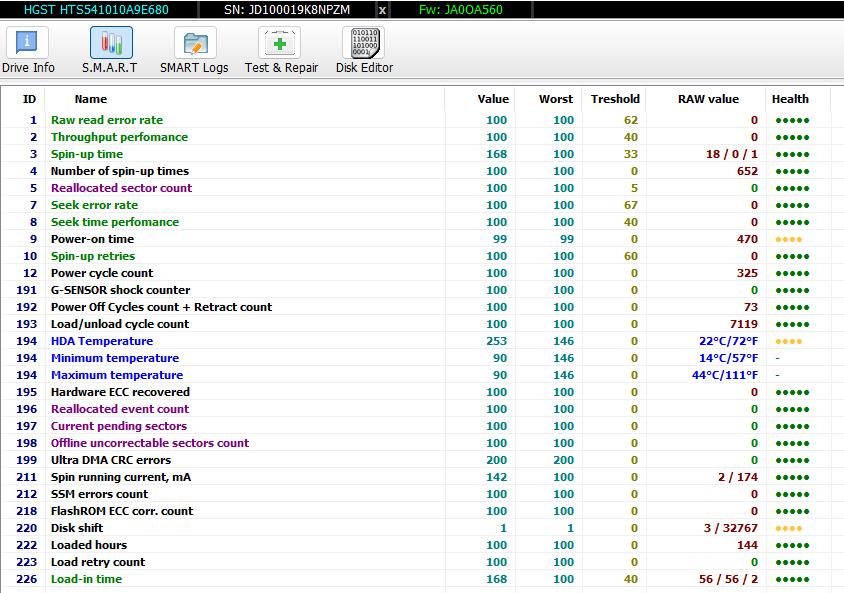Select the HDA Temperature attribute row
Image resolution: width=844 pixels, height=593 pixels.
click(x=416, y=341)
